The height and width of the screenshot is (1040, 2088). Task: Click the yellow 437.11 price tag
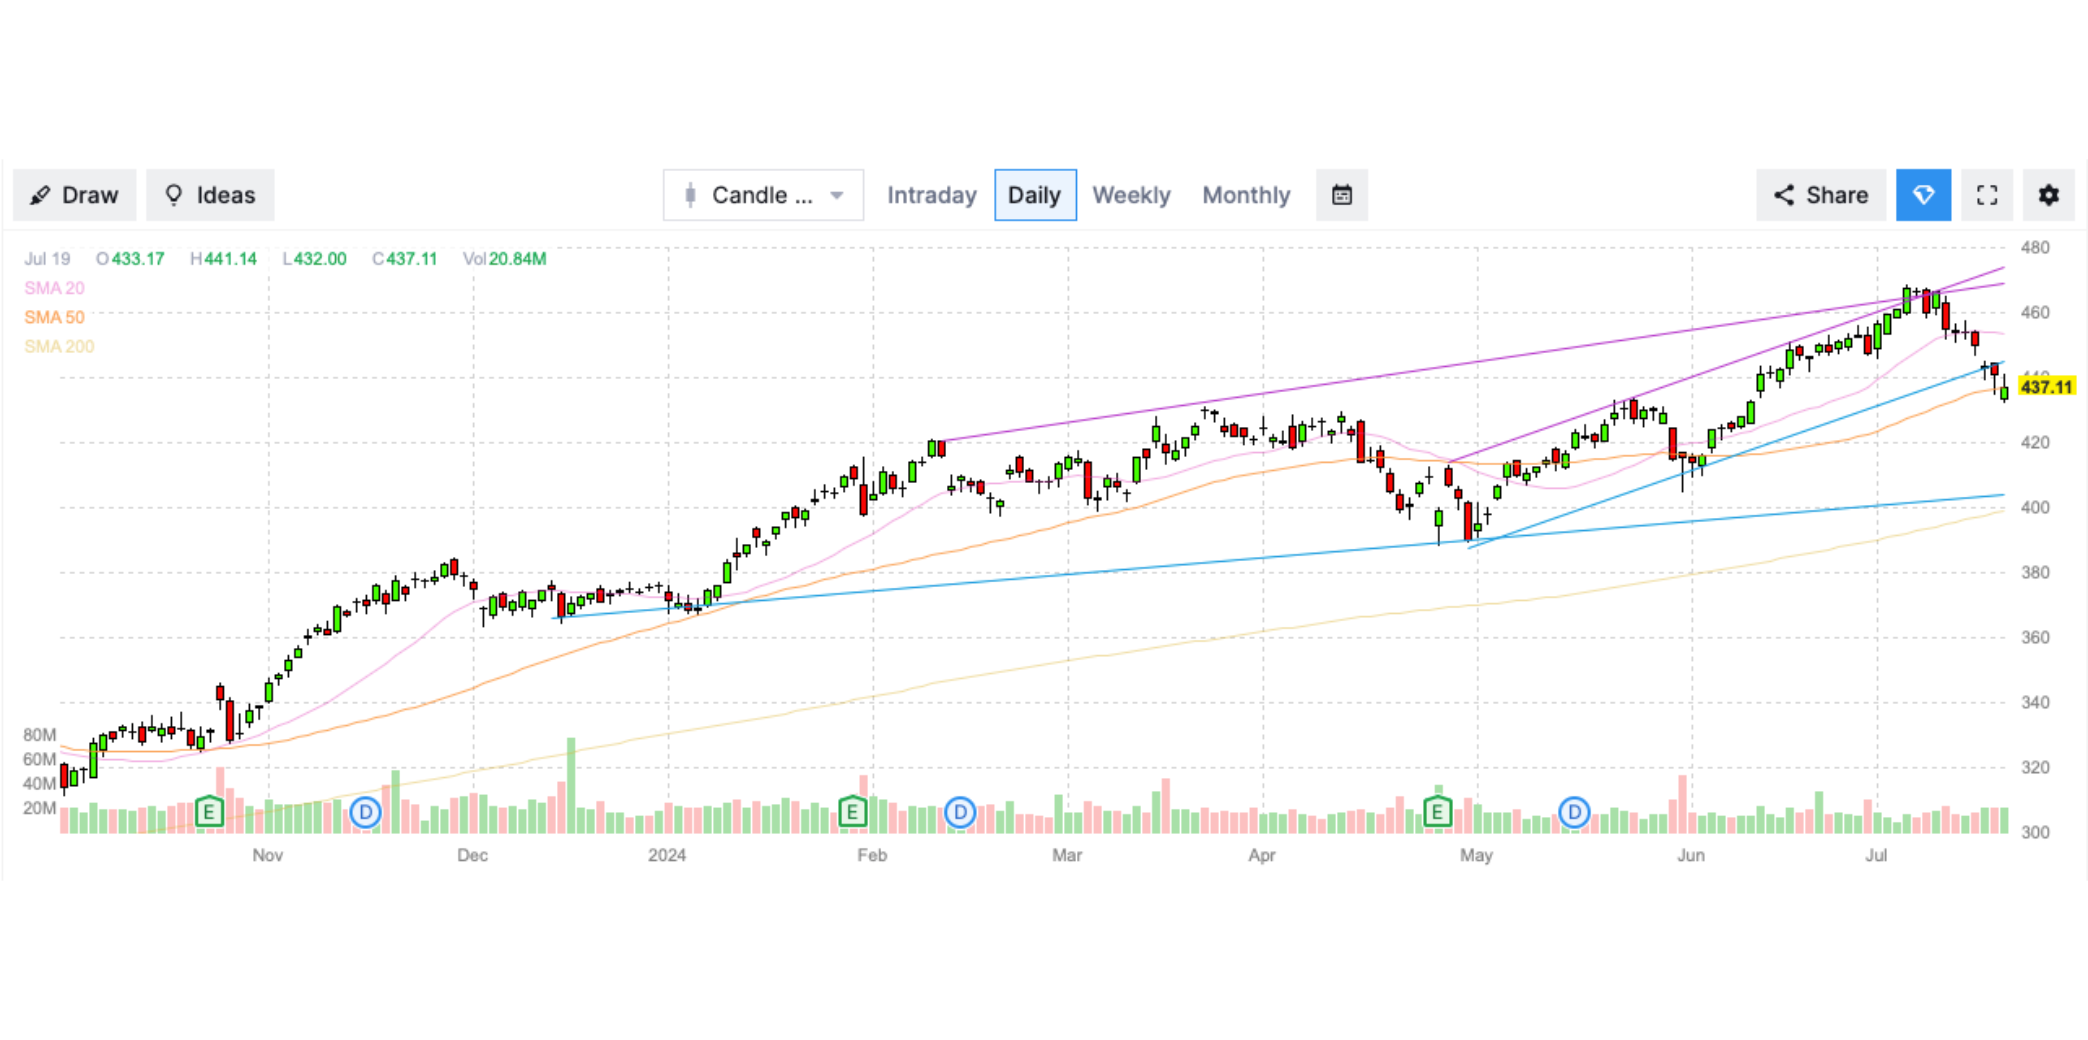click(2046, 386)
